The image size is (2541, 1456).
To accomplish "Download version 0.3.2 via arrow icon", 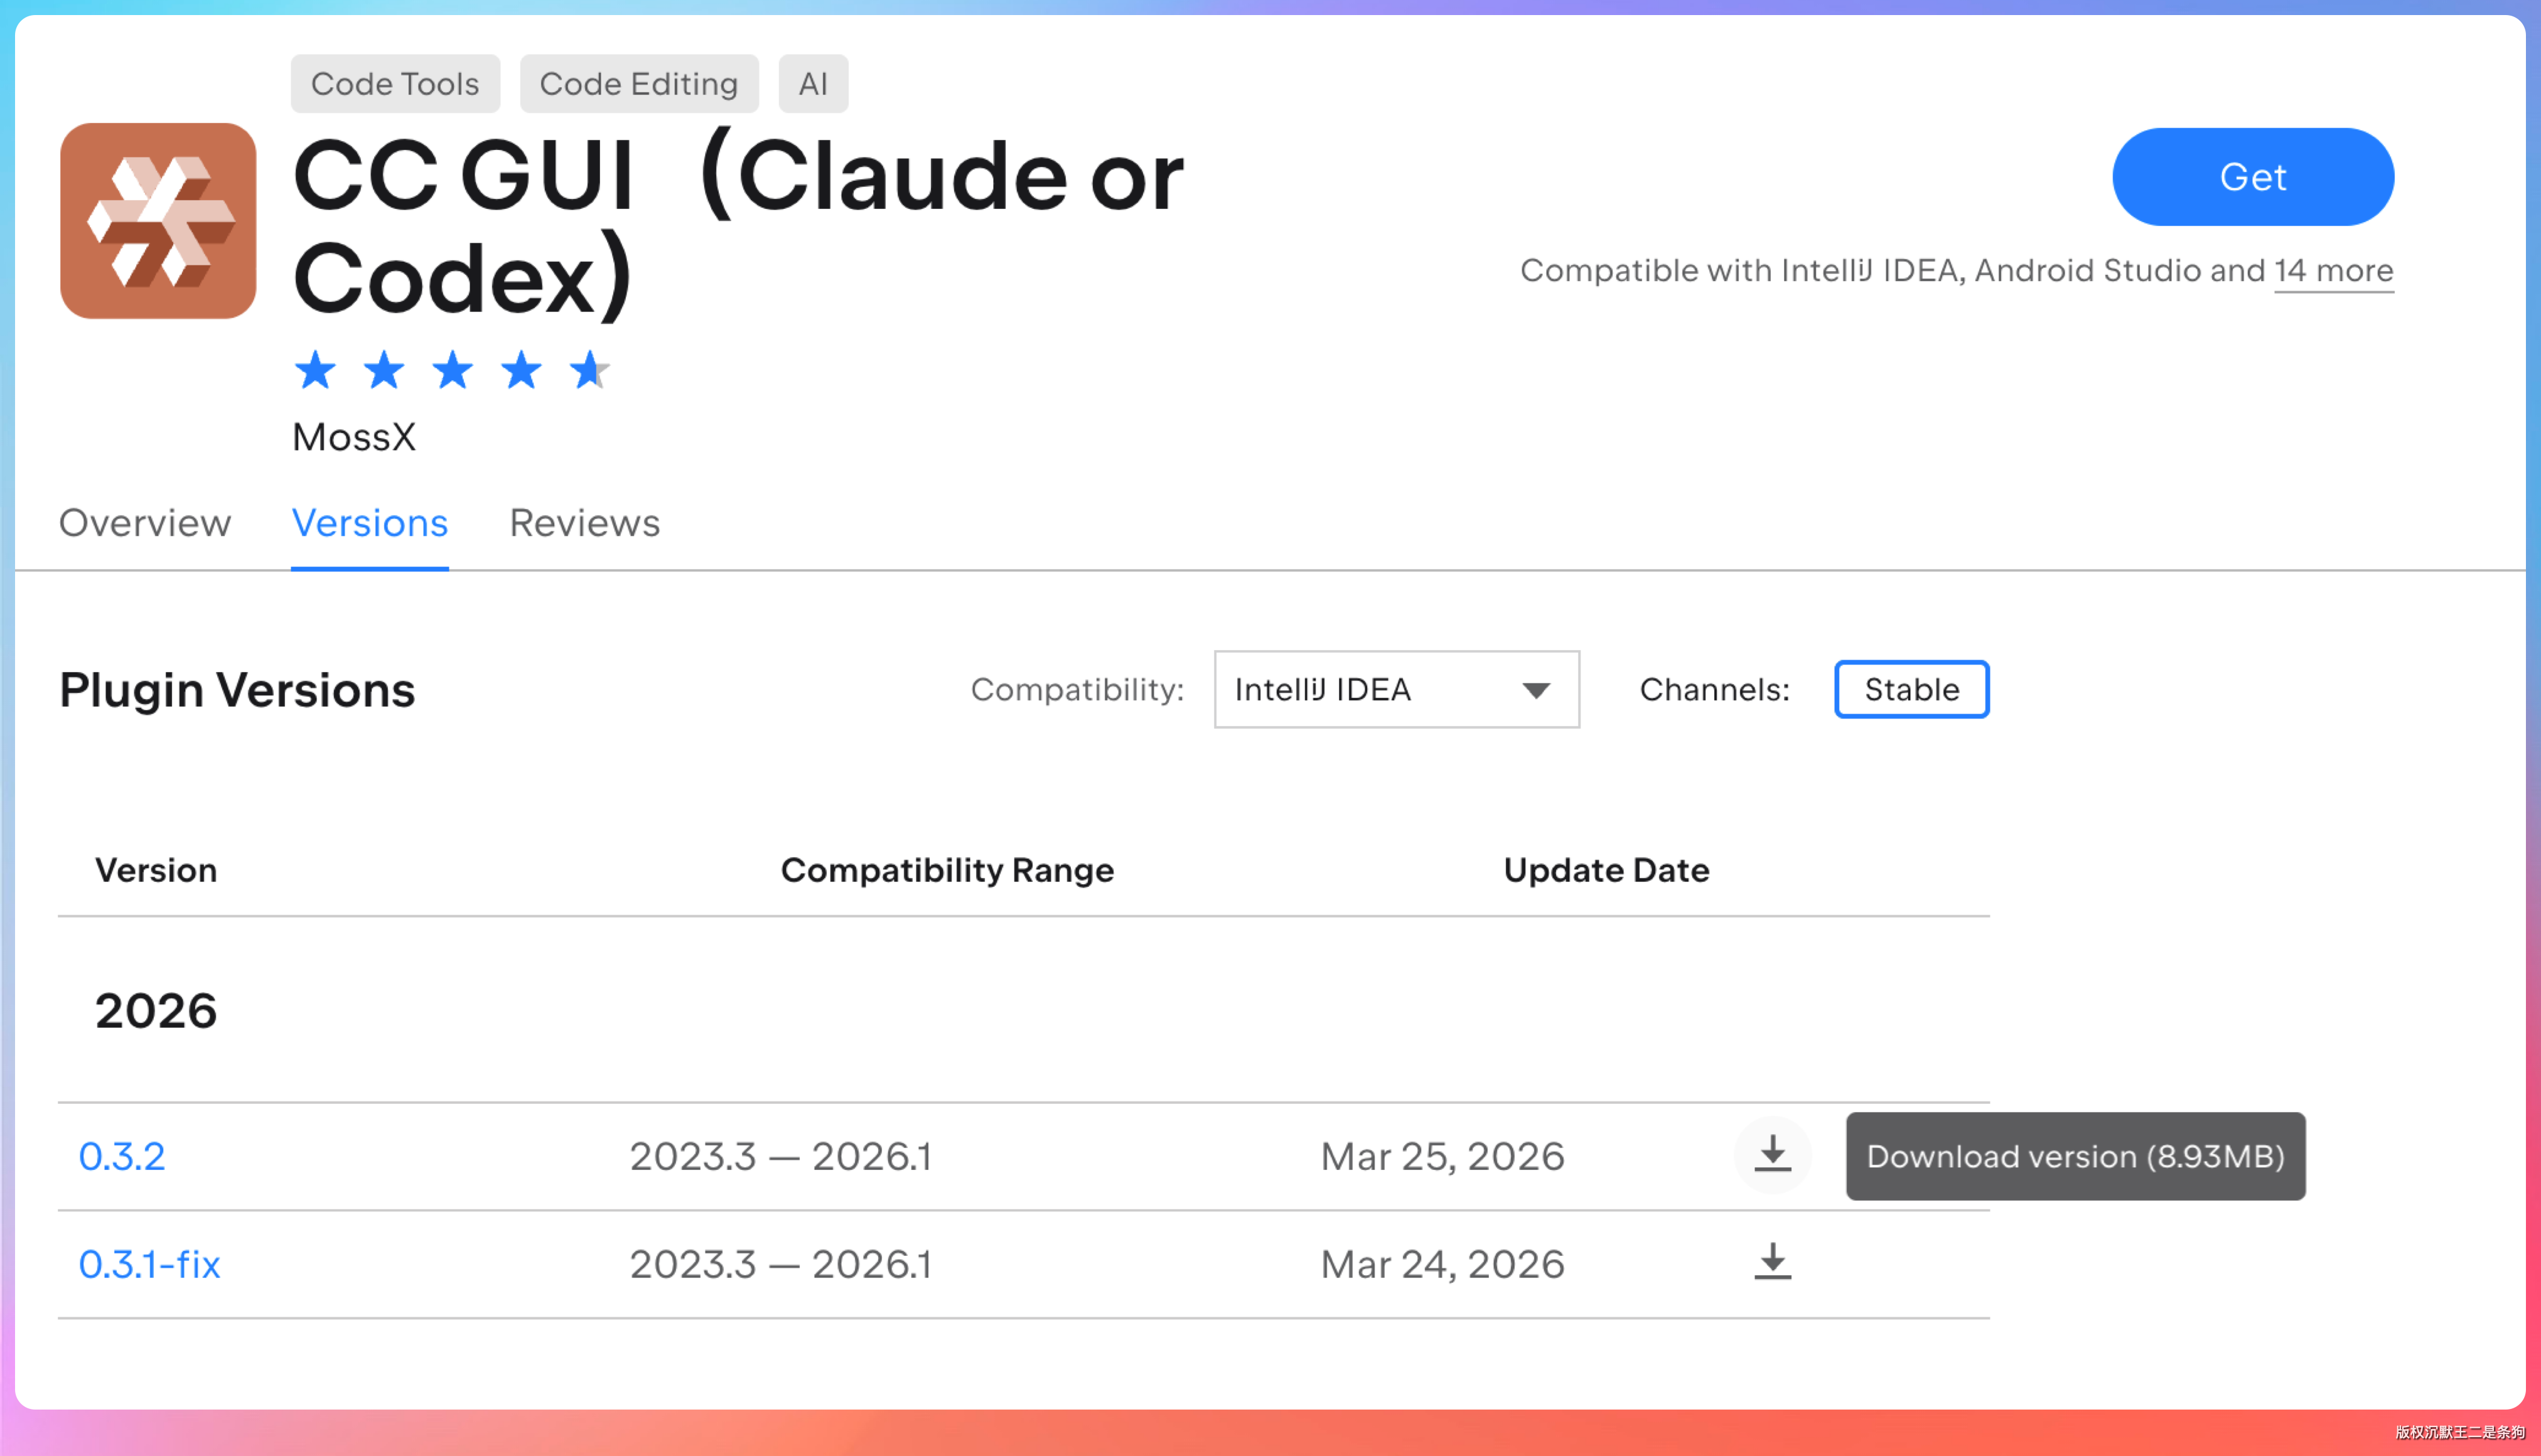I will pyautogui.click(x=1772, y=1154).
